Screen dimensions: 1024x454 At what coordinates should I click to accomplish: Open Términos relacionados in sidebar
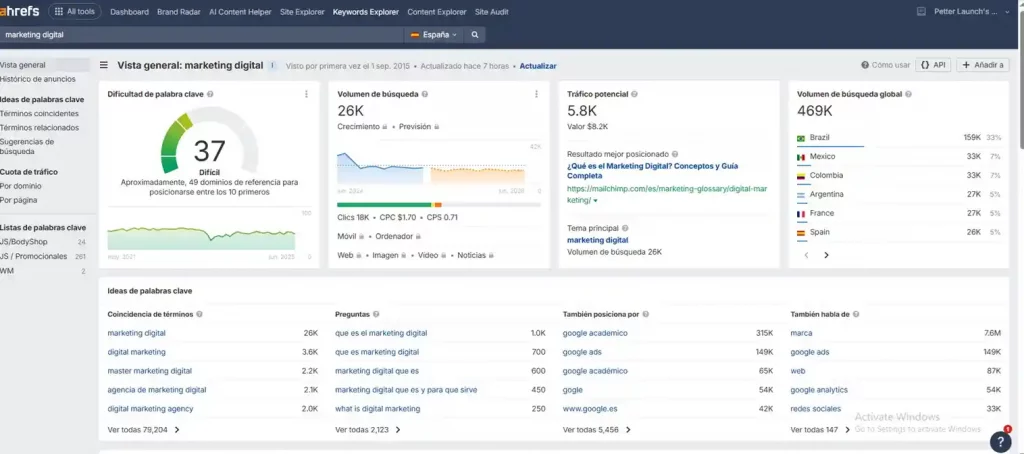40,128
